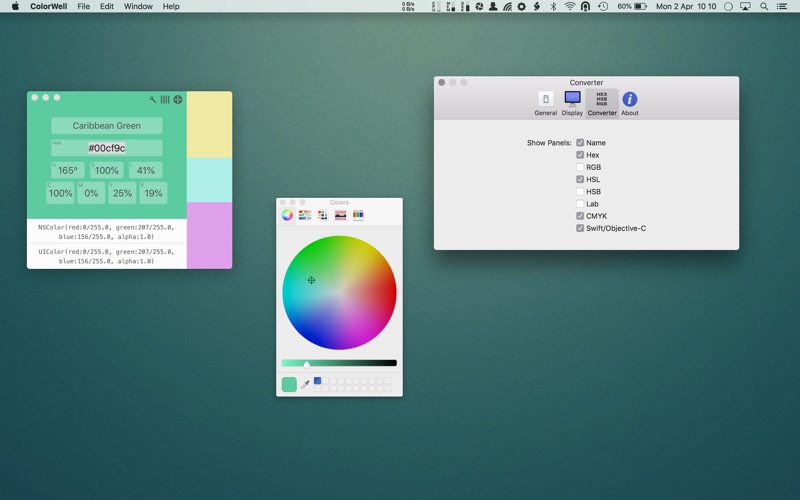The height and width of the screenshot is (500, 800).
Task: Select the light cyan palette swatch
Action: (209, 180)
